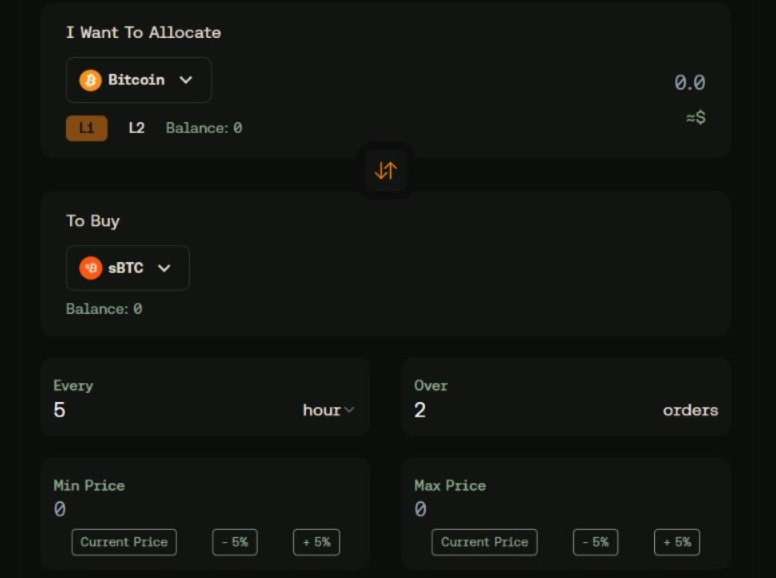This screenshot has height=578, width=776.
Task: Click the chevron beside sBTC
Action: [164, 268]
